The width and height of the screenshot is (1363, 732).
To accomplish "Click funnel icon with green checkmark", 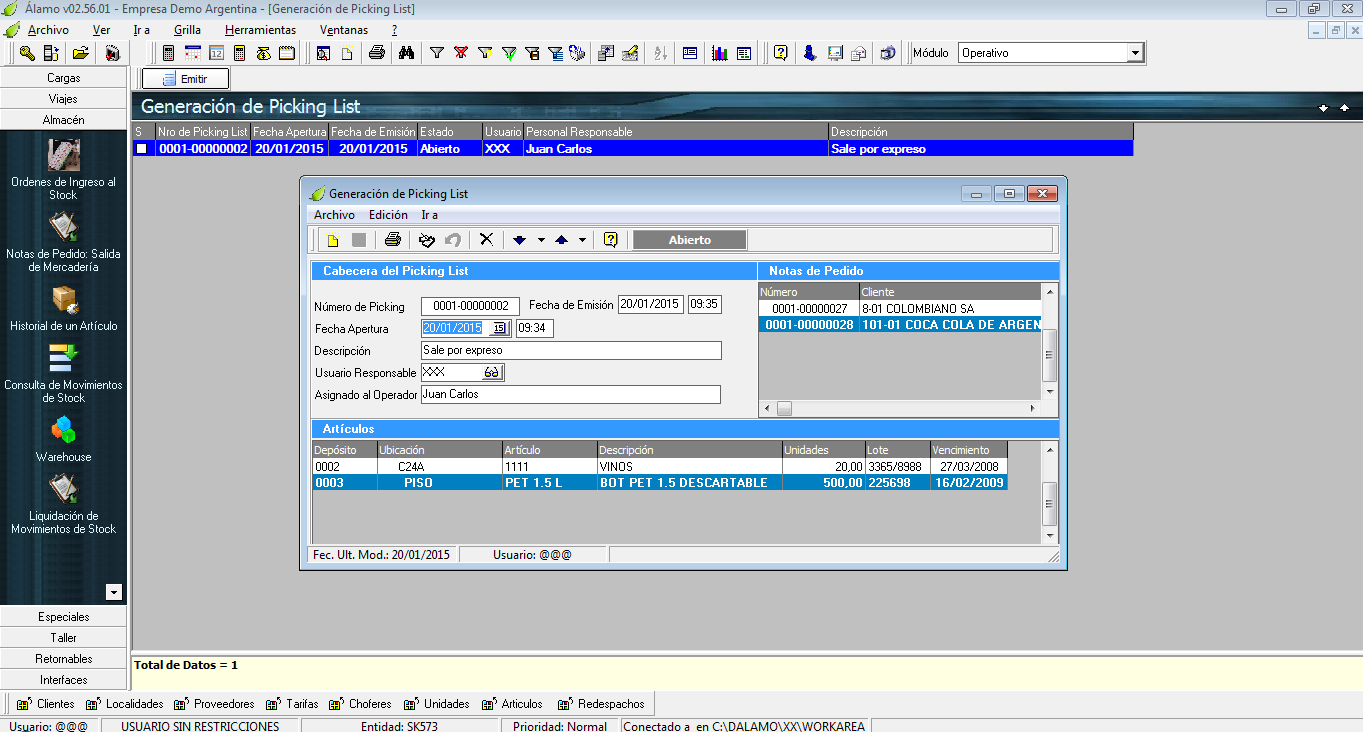I will coord(509,53).
